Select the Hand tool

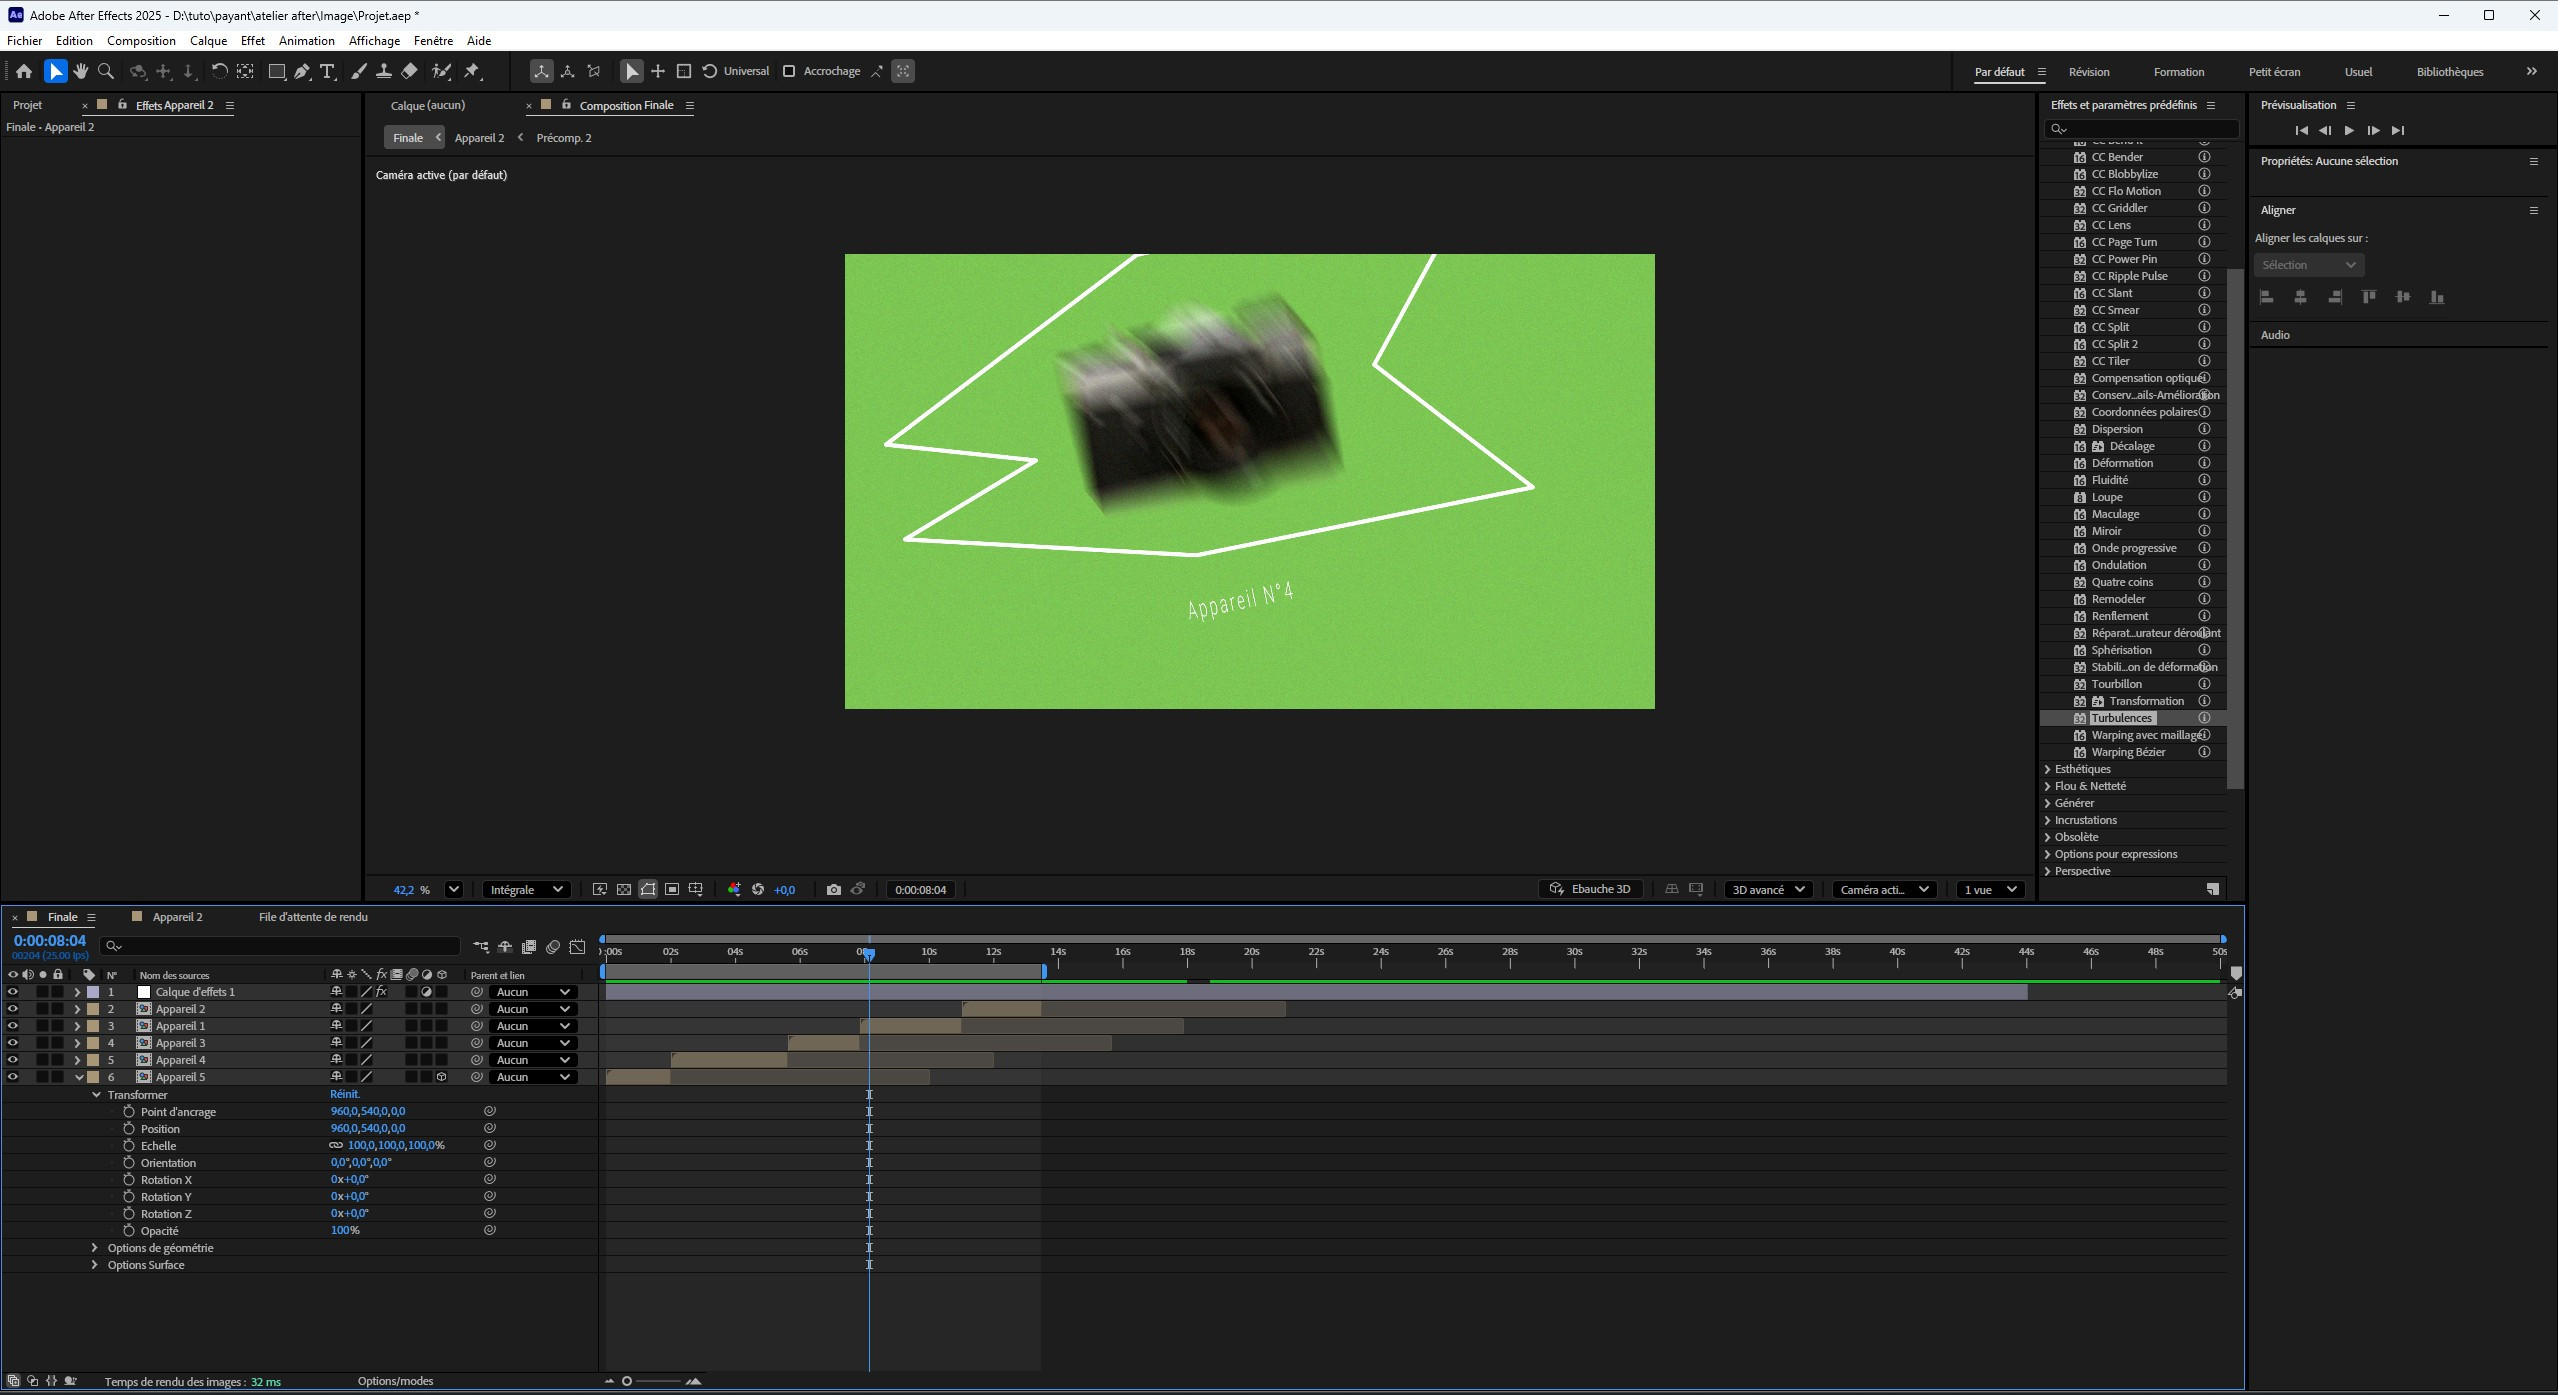pyautogui.click(x=80, y=71)
